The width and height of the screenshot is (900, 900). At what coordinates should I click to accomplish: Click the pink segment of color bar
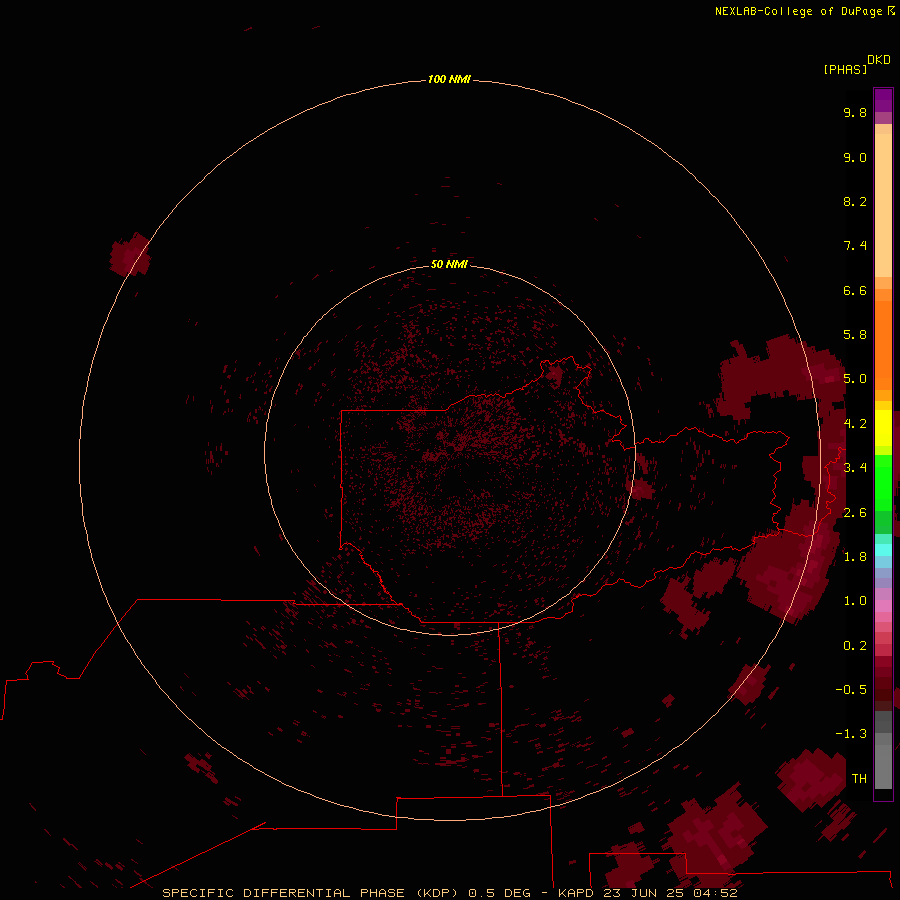click(x=883, y=606)
